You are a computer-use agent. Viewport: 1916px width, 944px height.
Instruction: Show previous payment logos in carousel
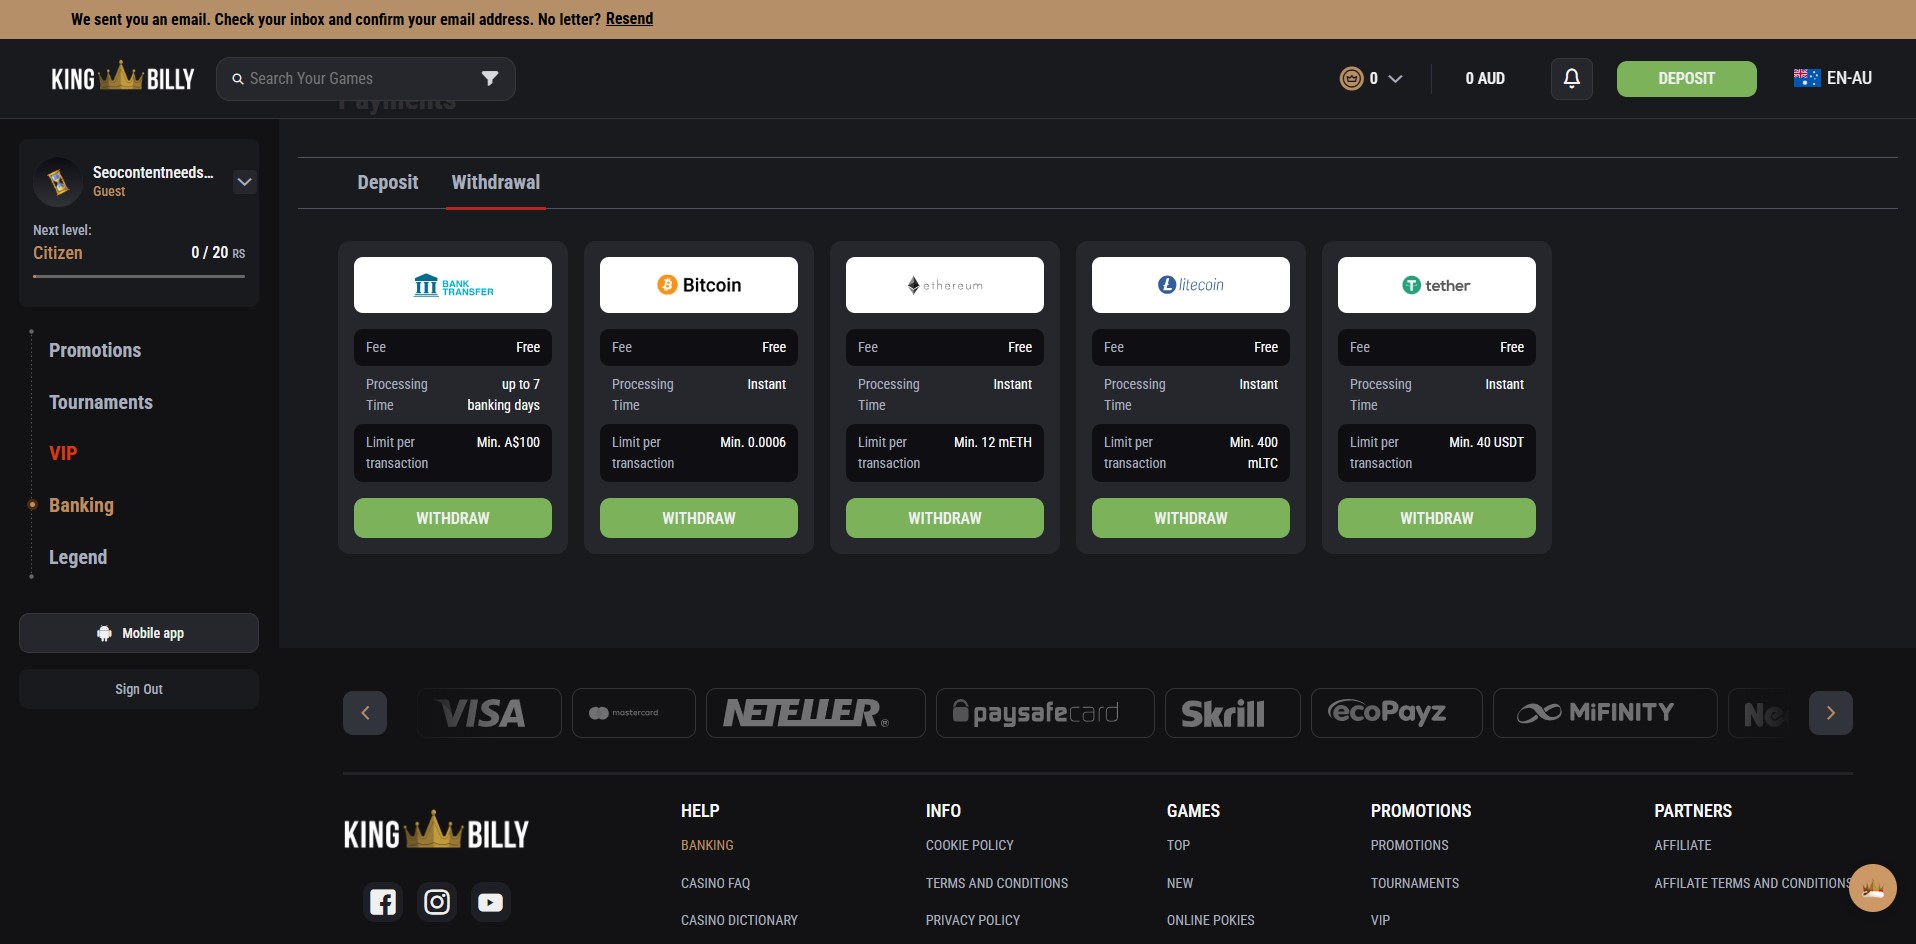(365, 713)
